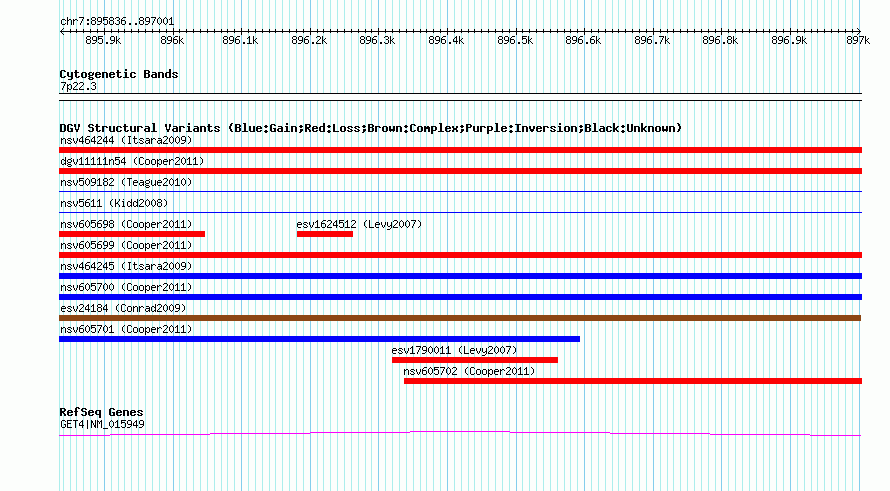This screenshot has height=491, width=890.
Task: Open the dgv11111n54 (Cooper2011) variant label
Action: [132, 161]
